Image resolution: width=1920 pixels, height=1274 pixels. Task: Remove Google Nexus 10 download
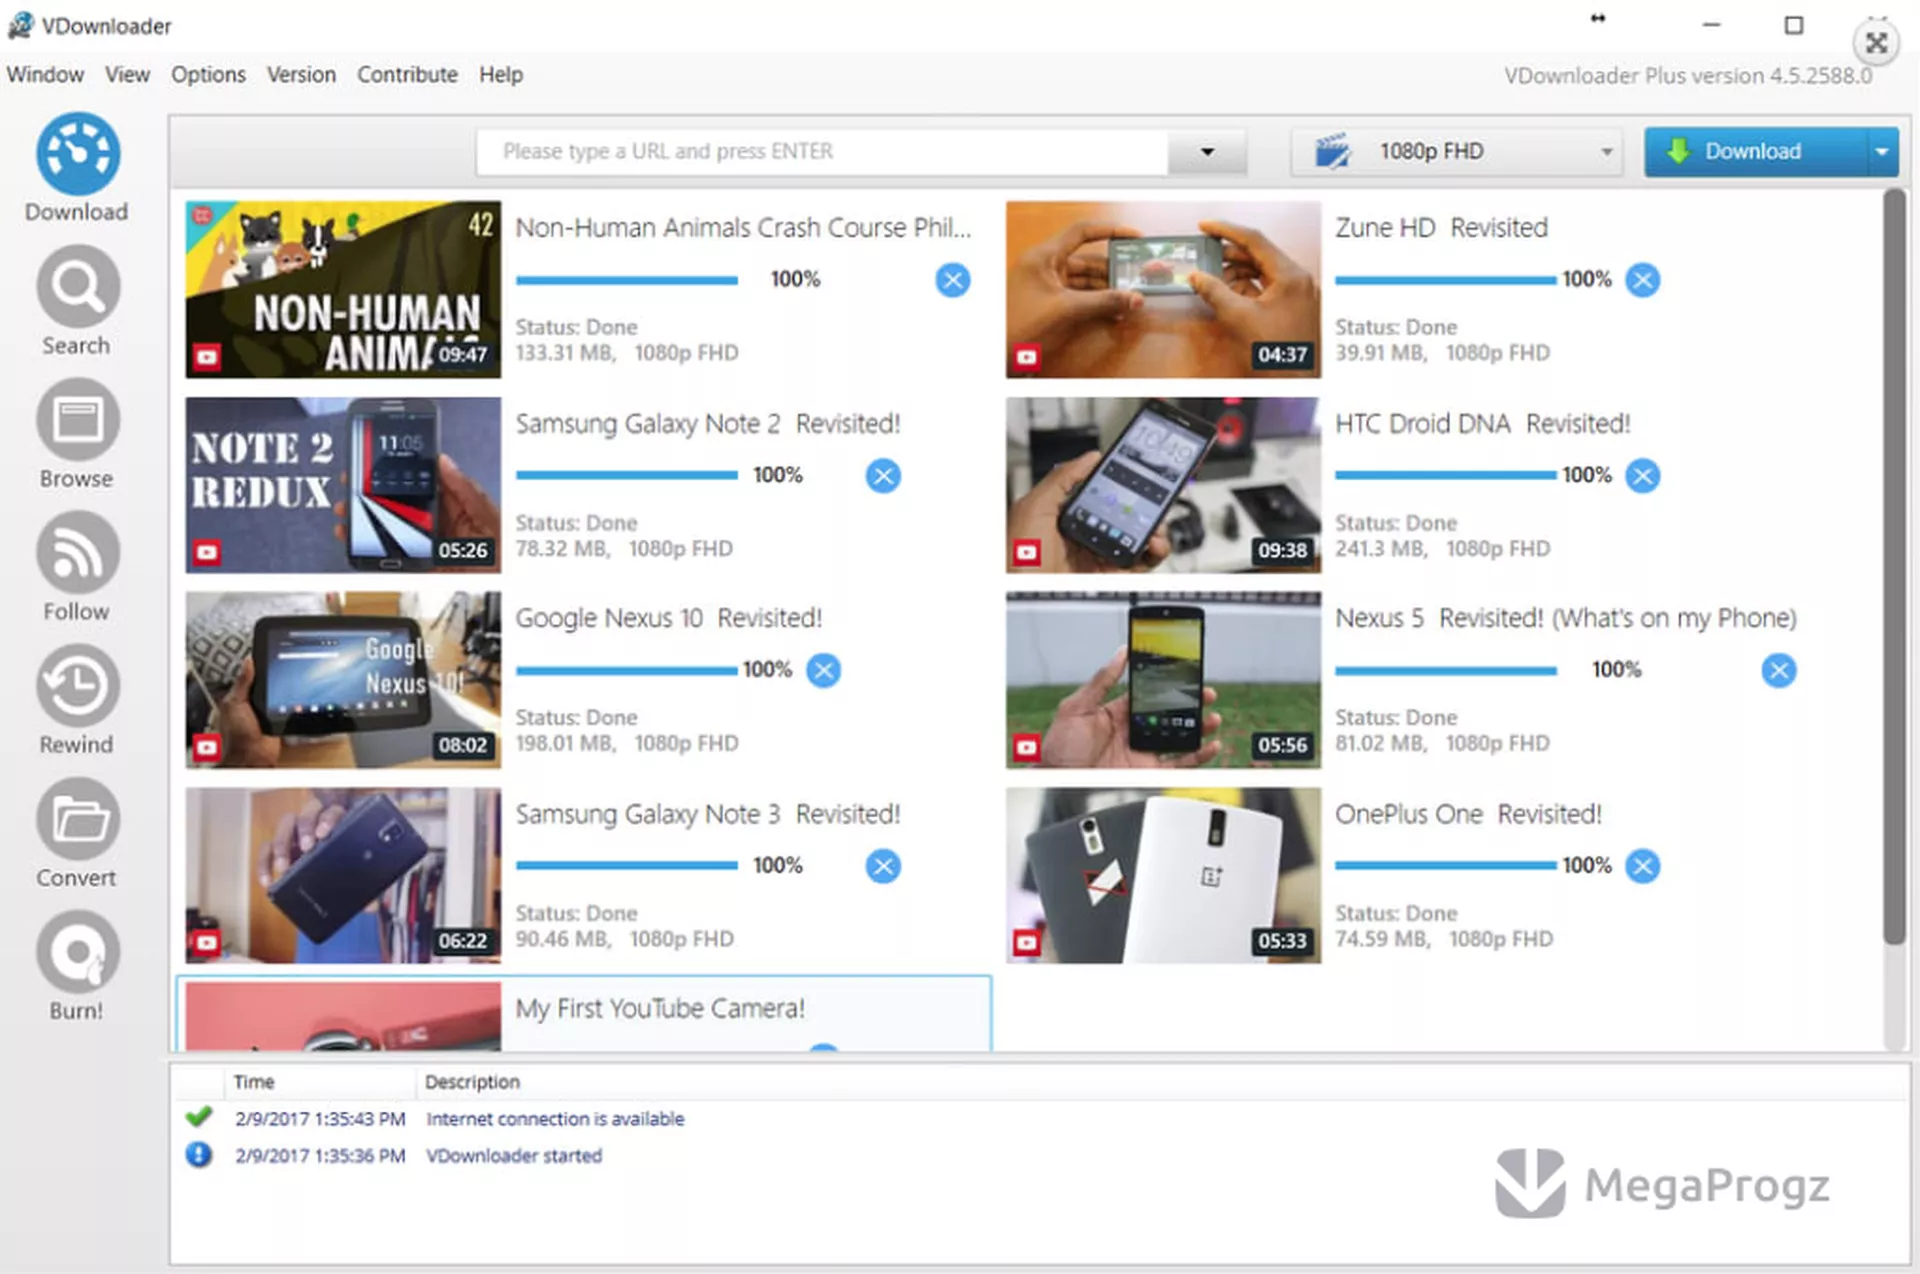pos(823,670)
